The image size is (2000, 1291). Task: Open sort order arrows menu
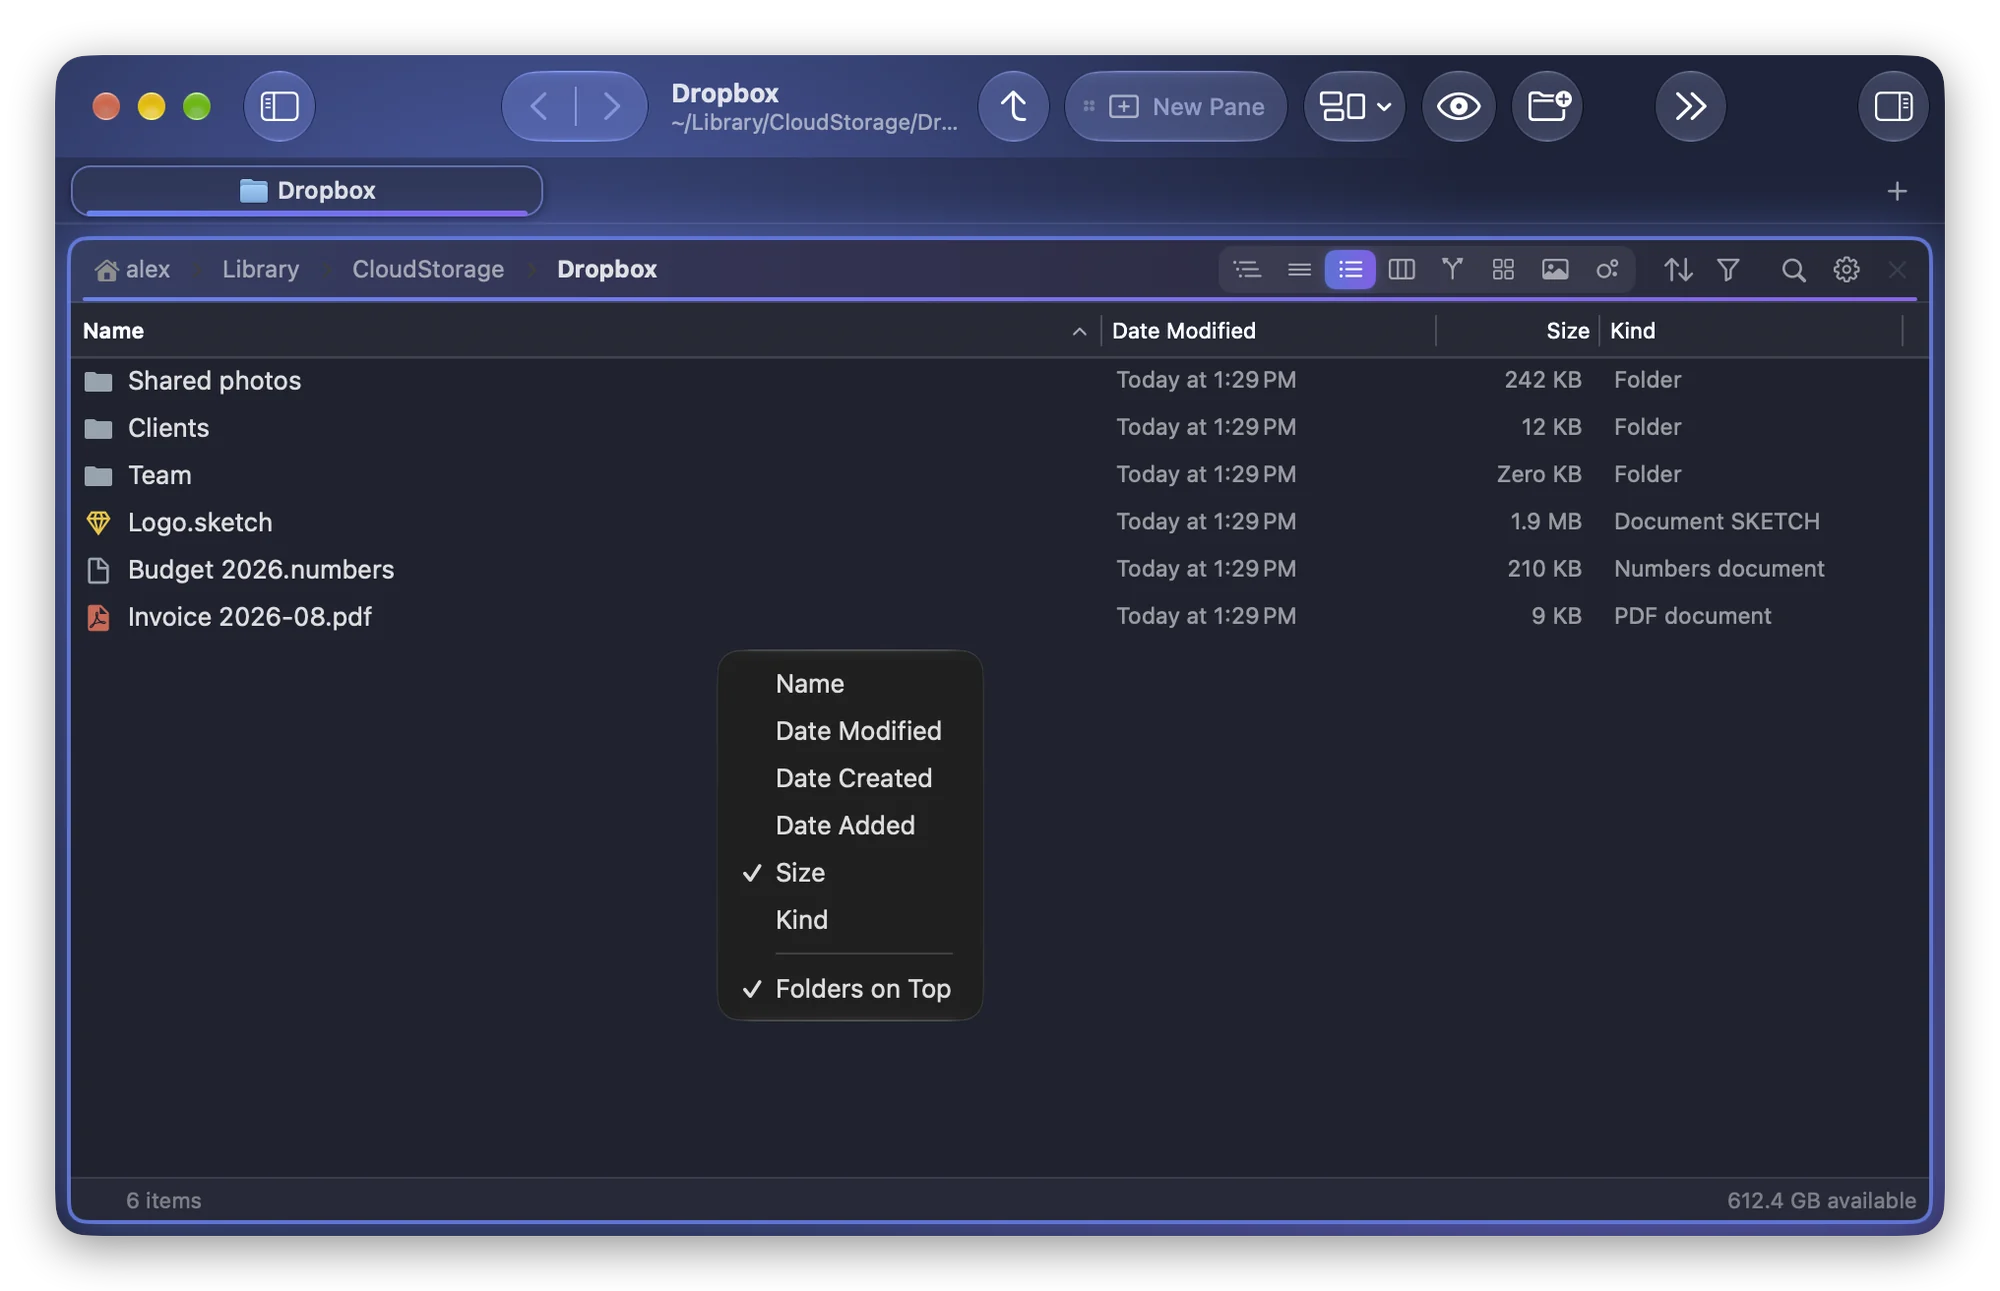(x=1678, y=269)
